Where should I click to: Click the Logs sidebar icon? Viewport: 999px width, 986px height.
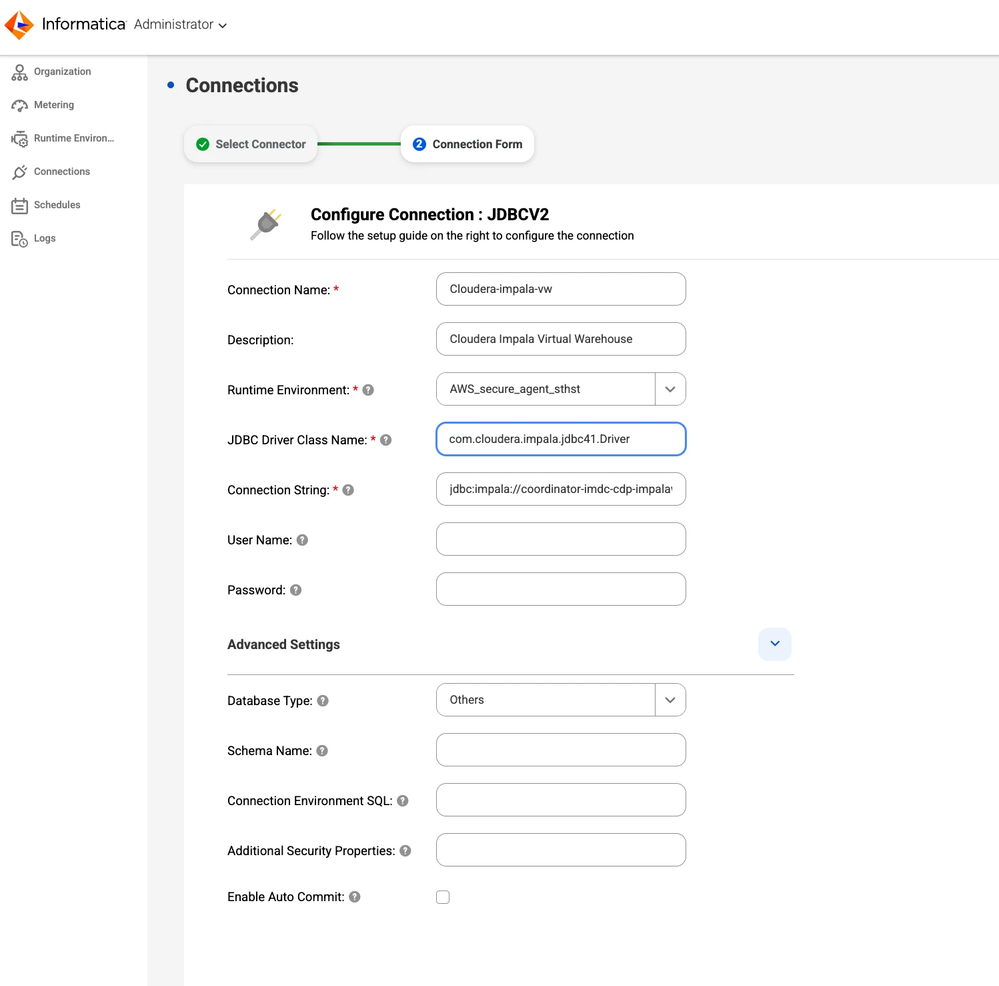pos(19,238)
